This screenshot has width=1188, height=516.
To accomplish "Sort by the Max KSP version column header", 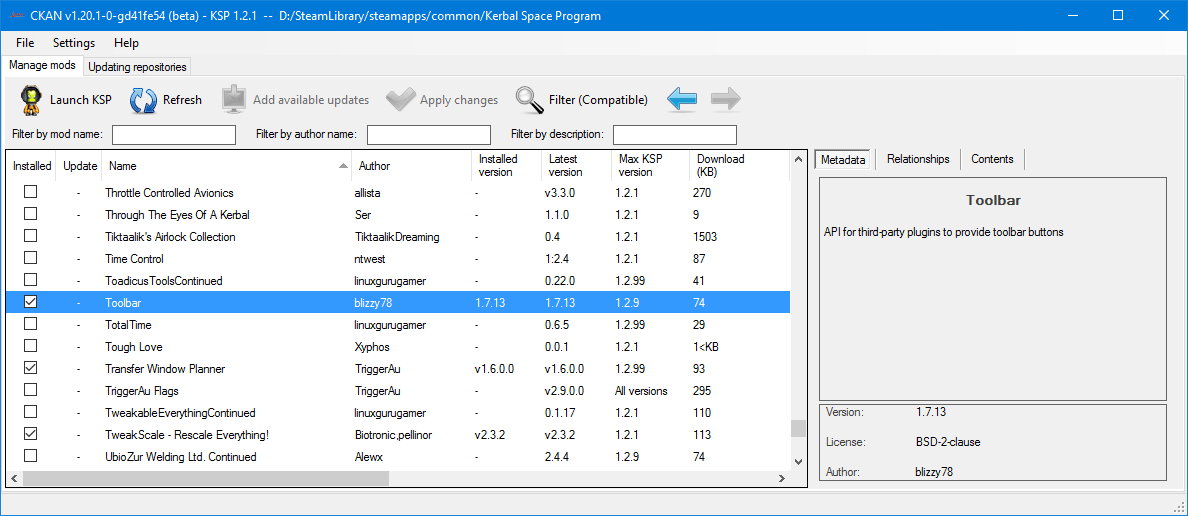I will click(x=649, y=166).
